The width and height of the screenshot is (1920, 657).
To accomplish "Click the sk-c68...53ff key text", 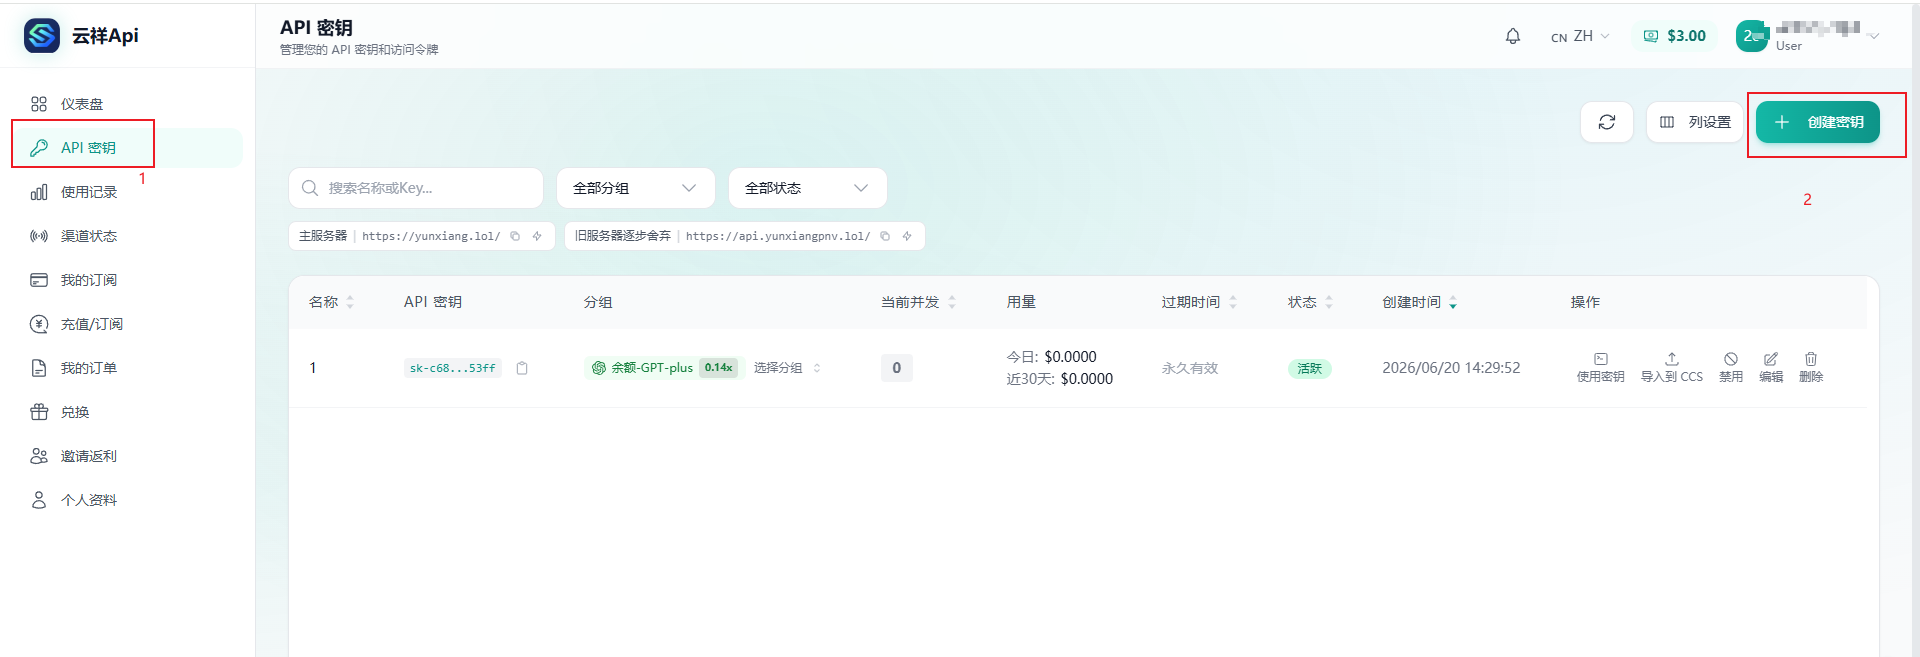I will click(453, 368).
